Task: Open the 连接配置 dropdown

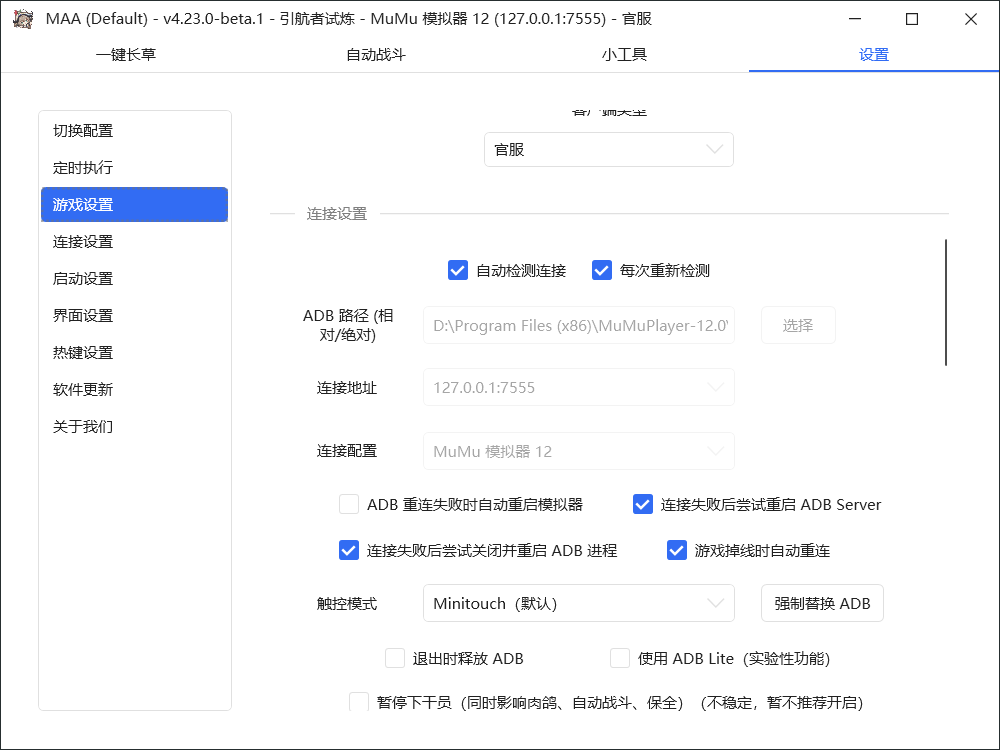Action: pyautogui.click(x=579, y=451)
